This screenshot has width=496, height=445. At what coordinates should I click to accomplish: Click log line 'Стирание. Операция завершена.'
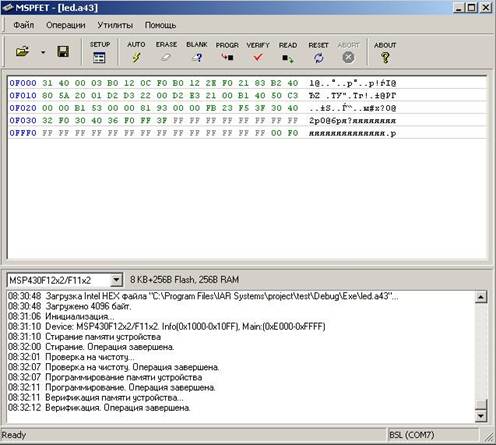tap(91, 347)
